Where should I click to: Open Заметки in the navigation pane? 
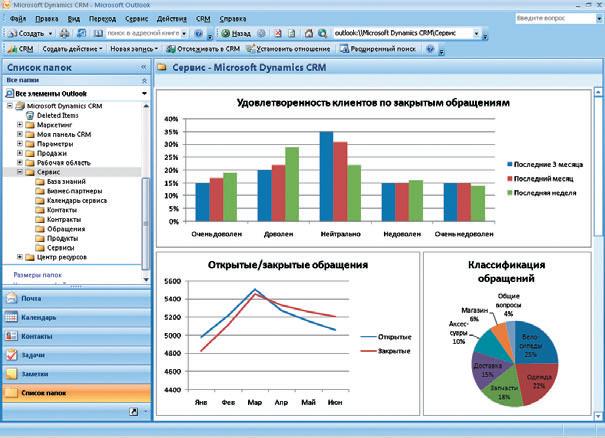tap(76, 374)
